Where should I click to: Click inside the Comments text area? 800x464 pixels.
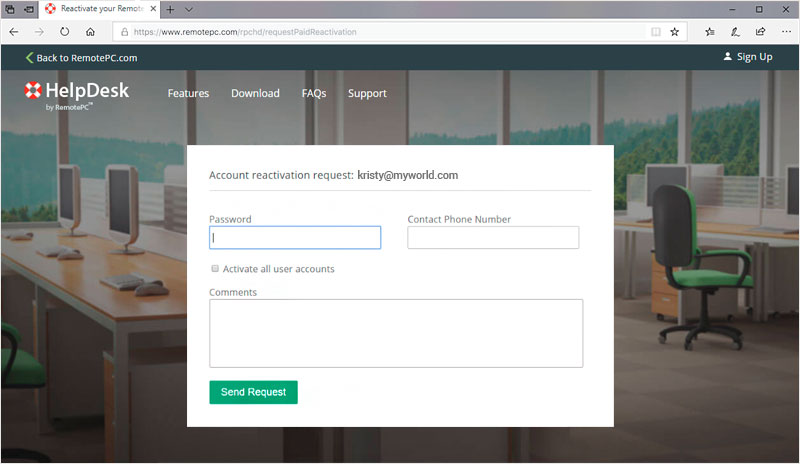pyautogui.click(x=396, y=333)
